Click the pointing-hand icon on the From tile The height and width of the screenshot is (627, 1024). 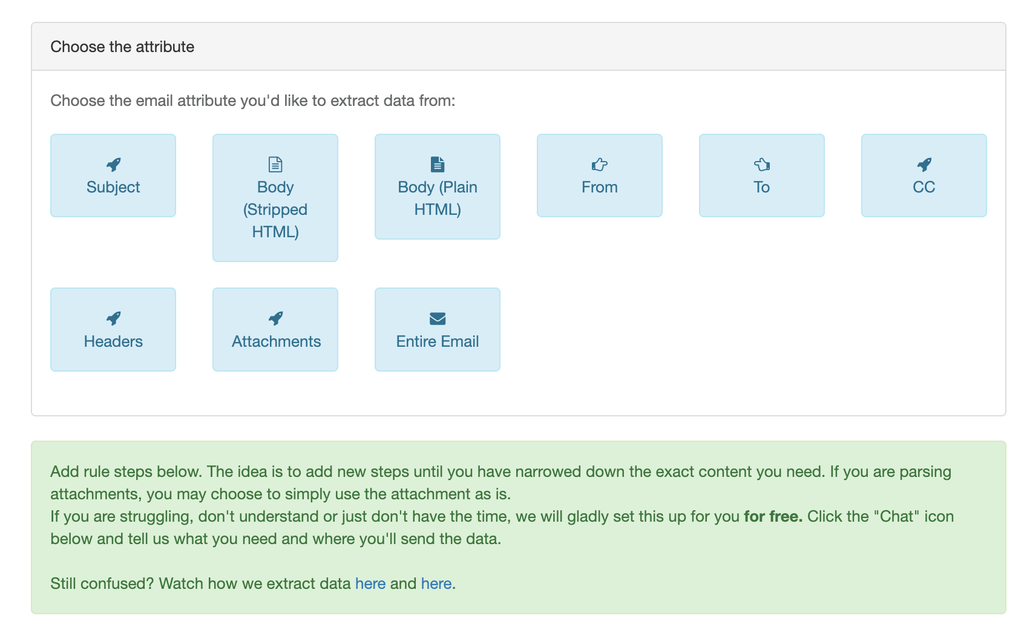pos(599,164)
